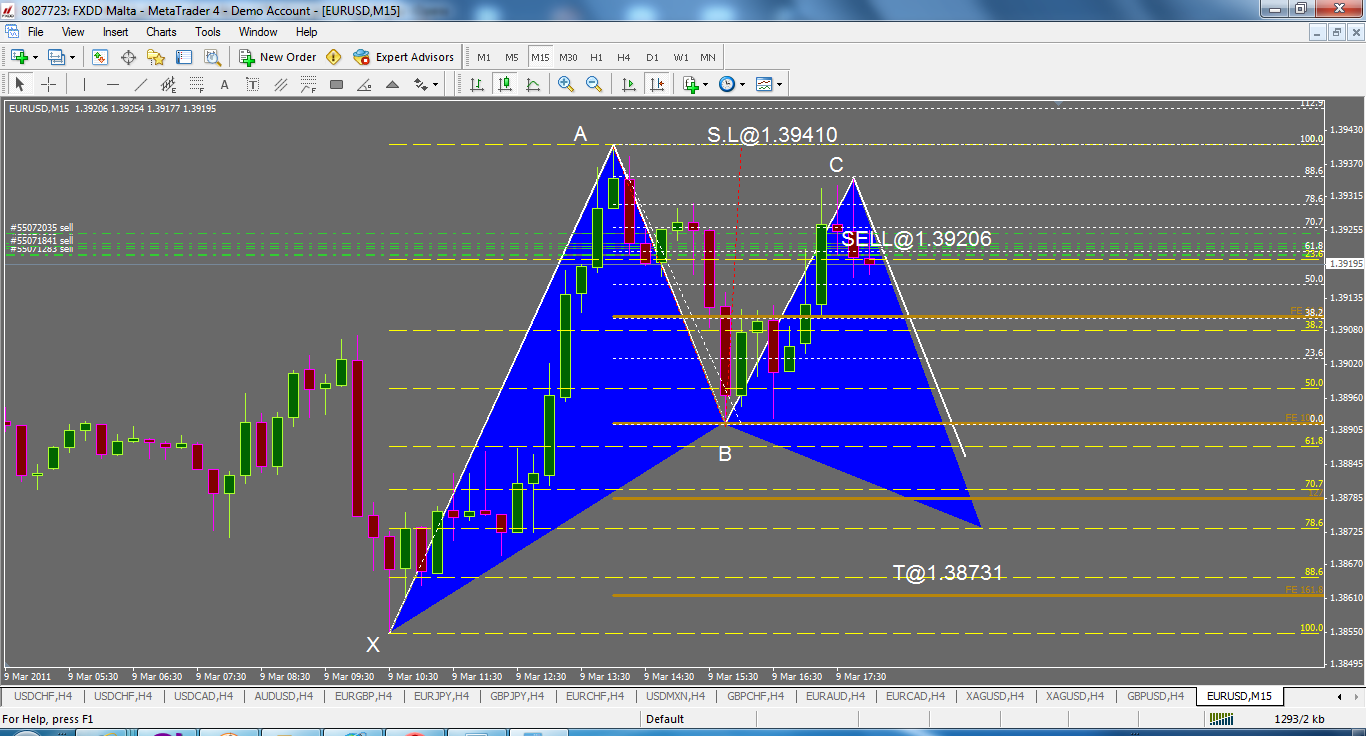
Task: Select the Triangle shape tool
Action: [x=392, y=84]
